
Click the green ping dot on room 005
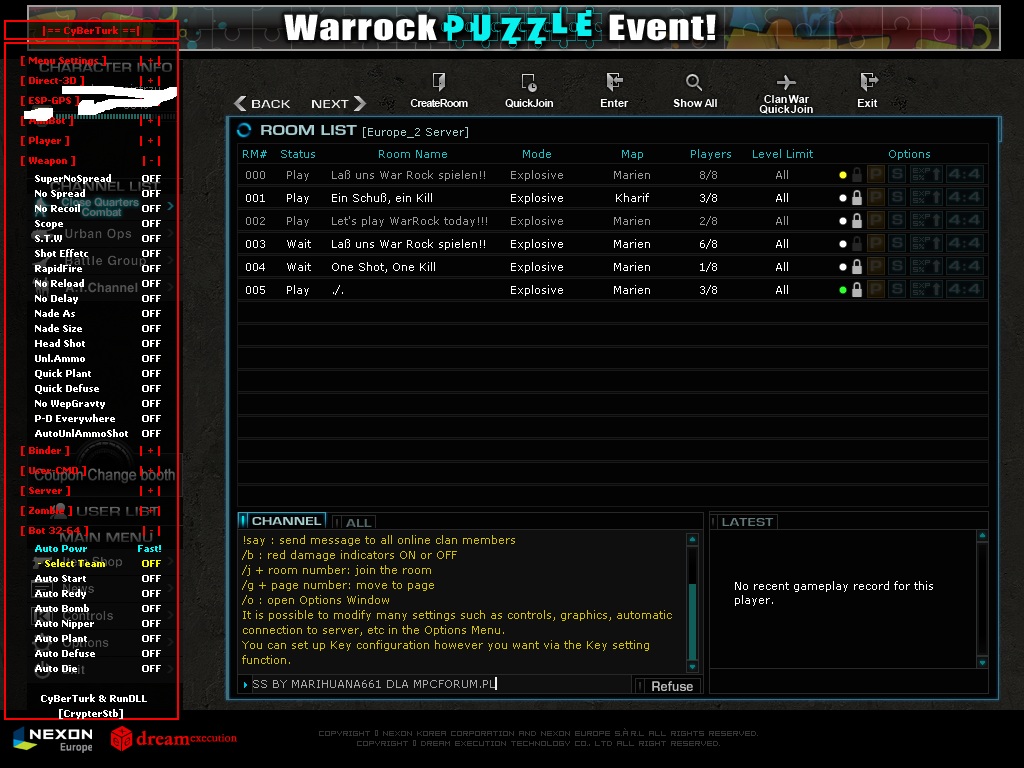[x=842, y=290]
